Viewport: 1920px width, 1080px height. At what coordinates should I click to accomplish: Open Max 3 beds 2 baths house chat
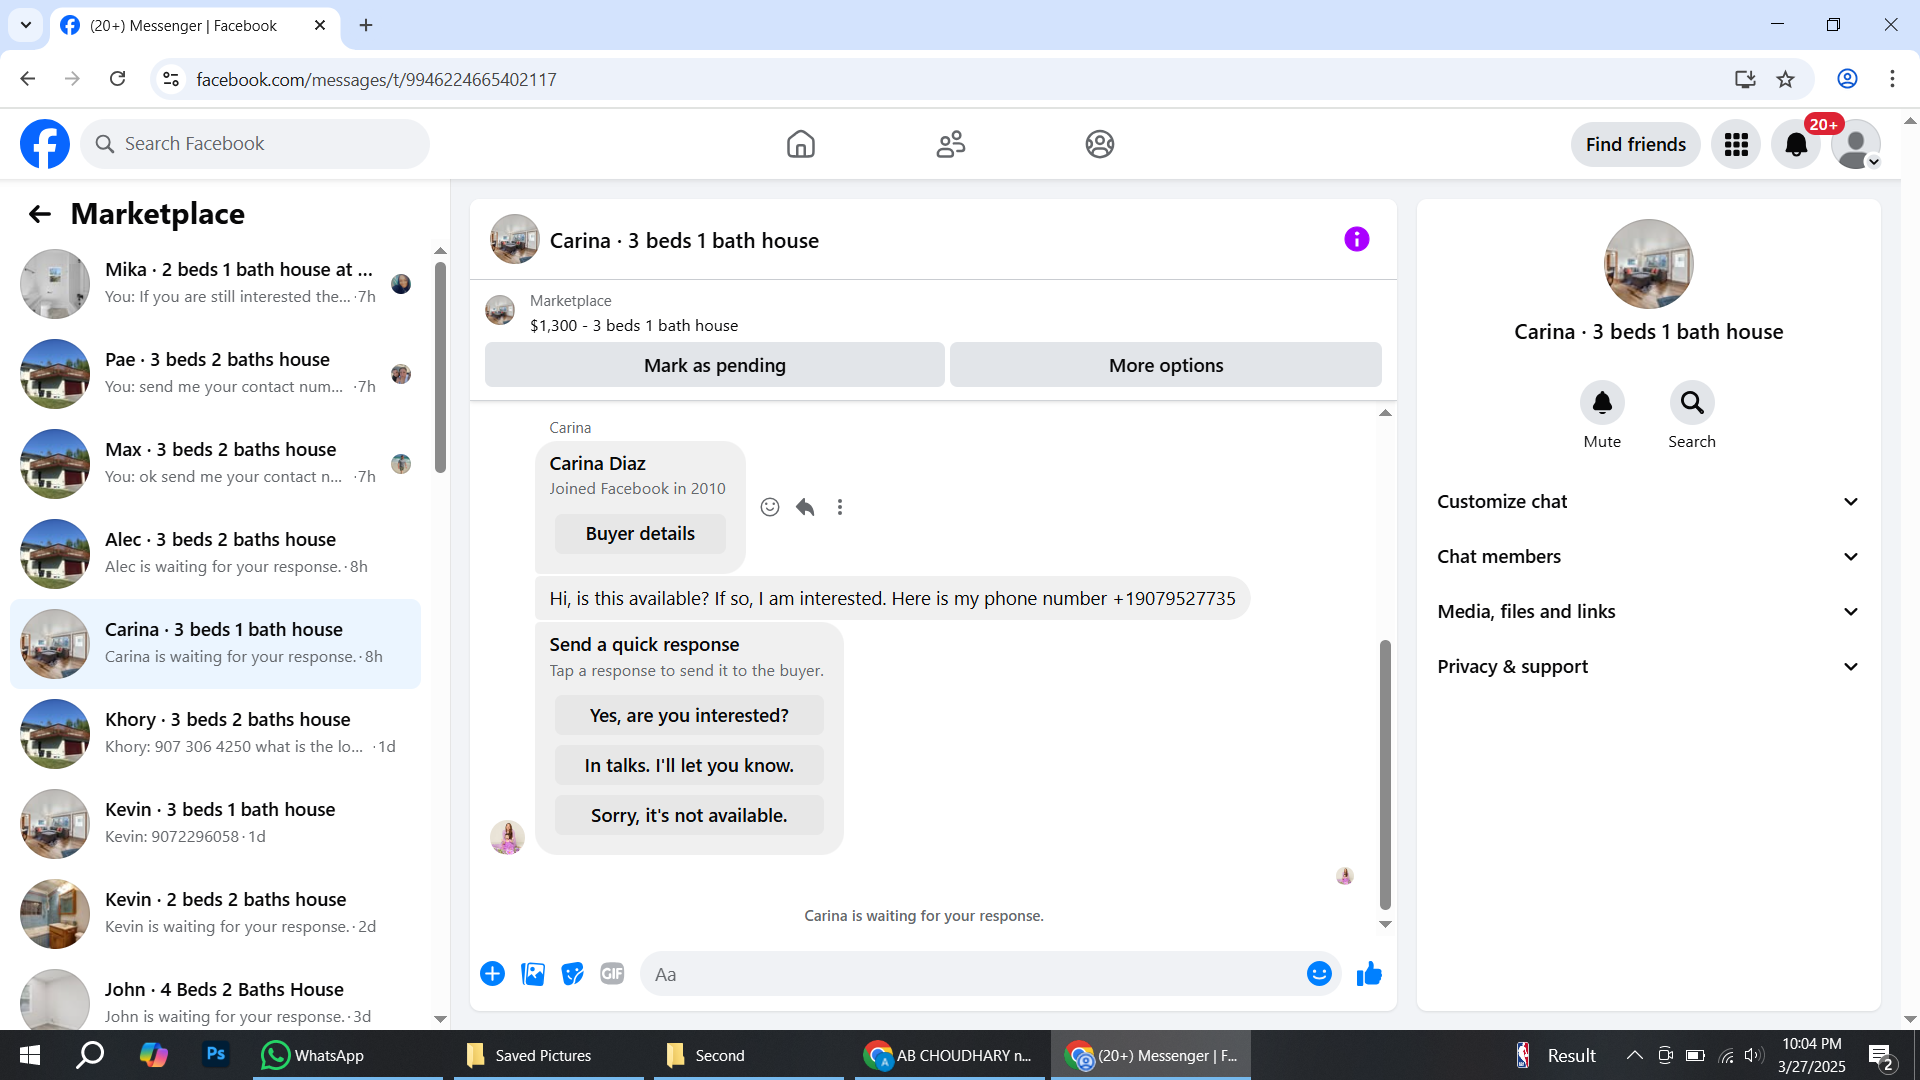(x=215, y=464)
